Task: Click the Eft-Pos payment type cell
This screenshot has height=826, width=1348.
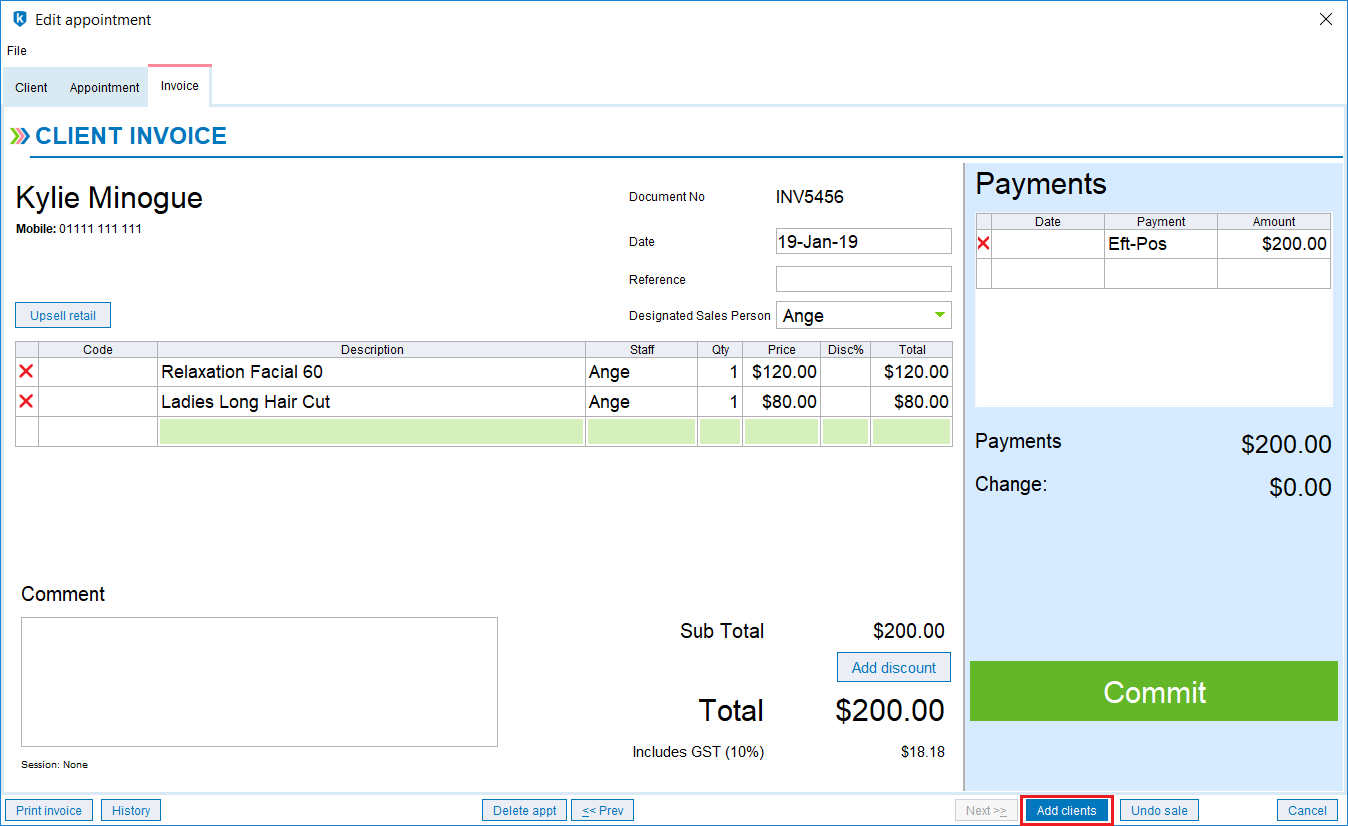Action: [1160, 244]
